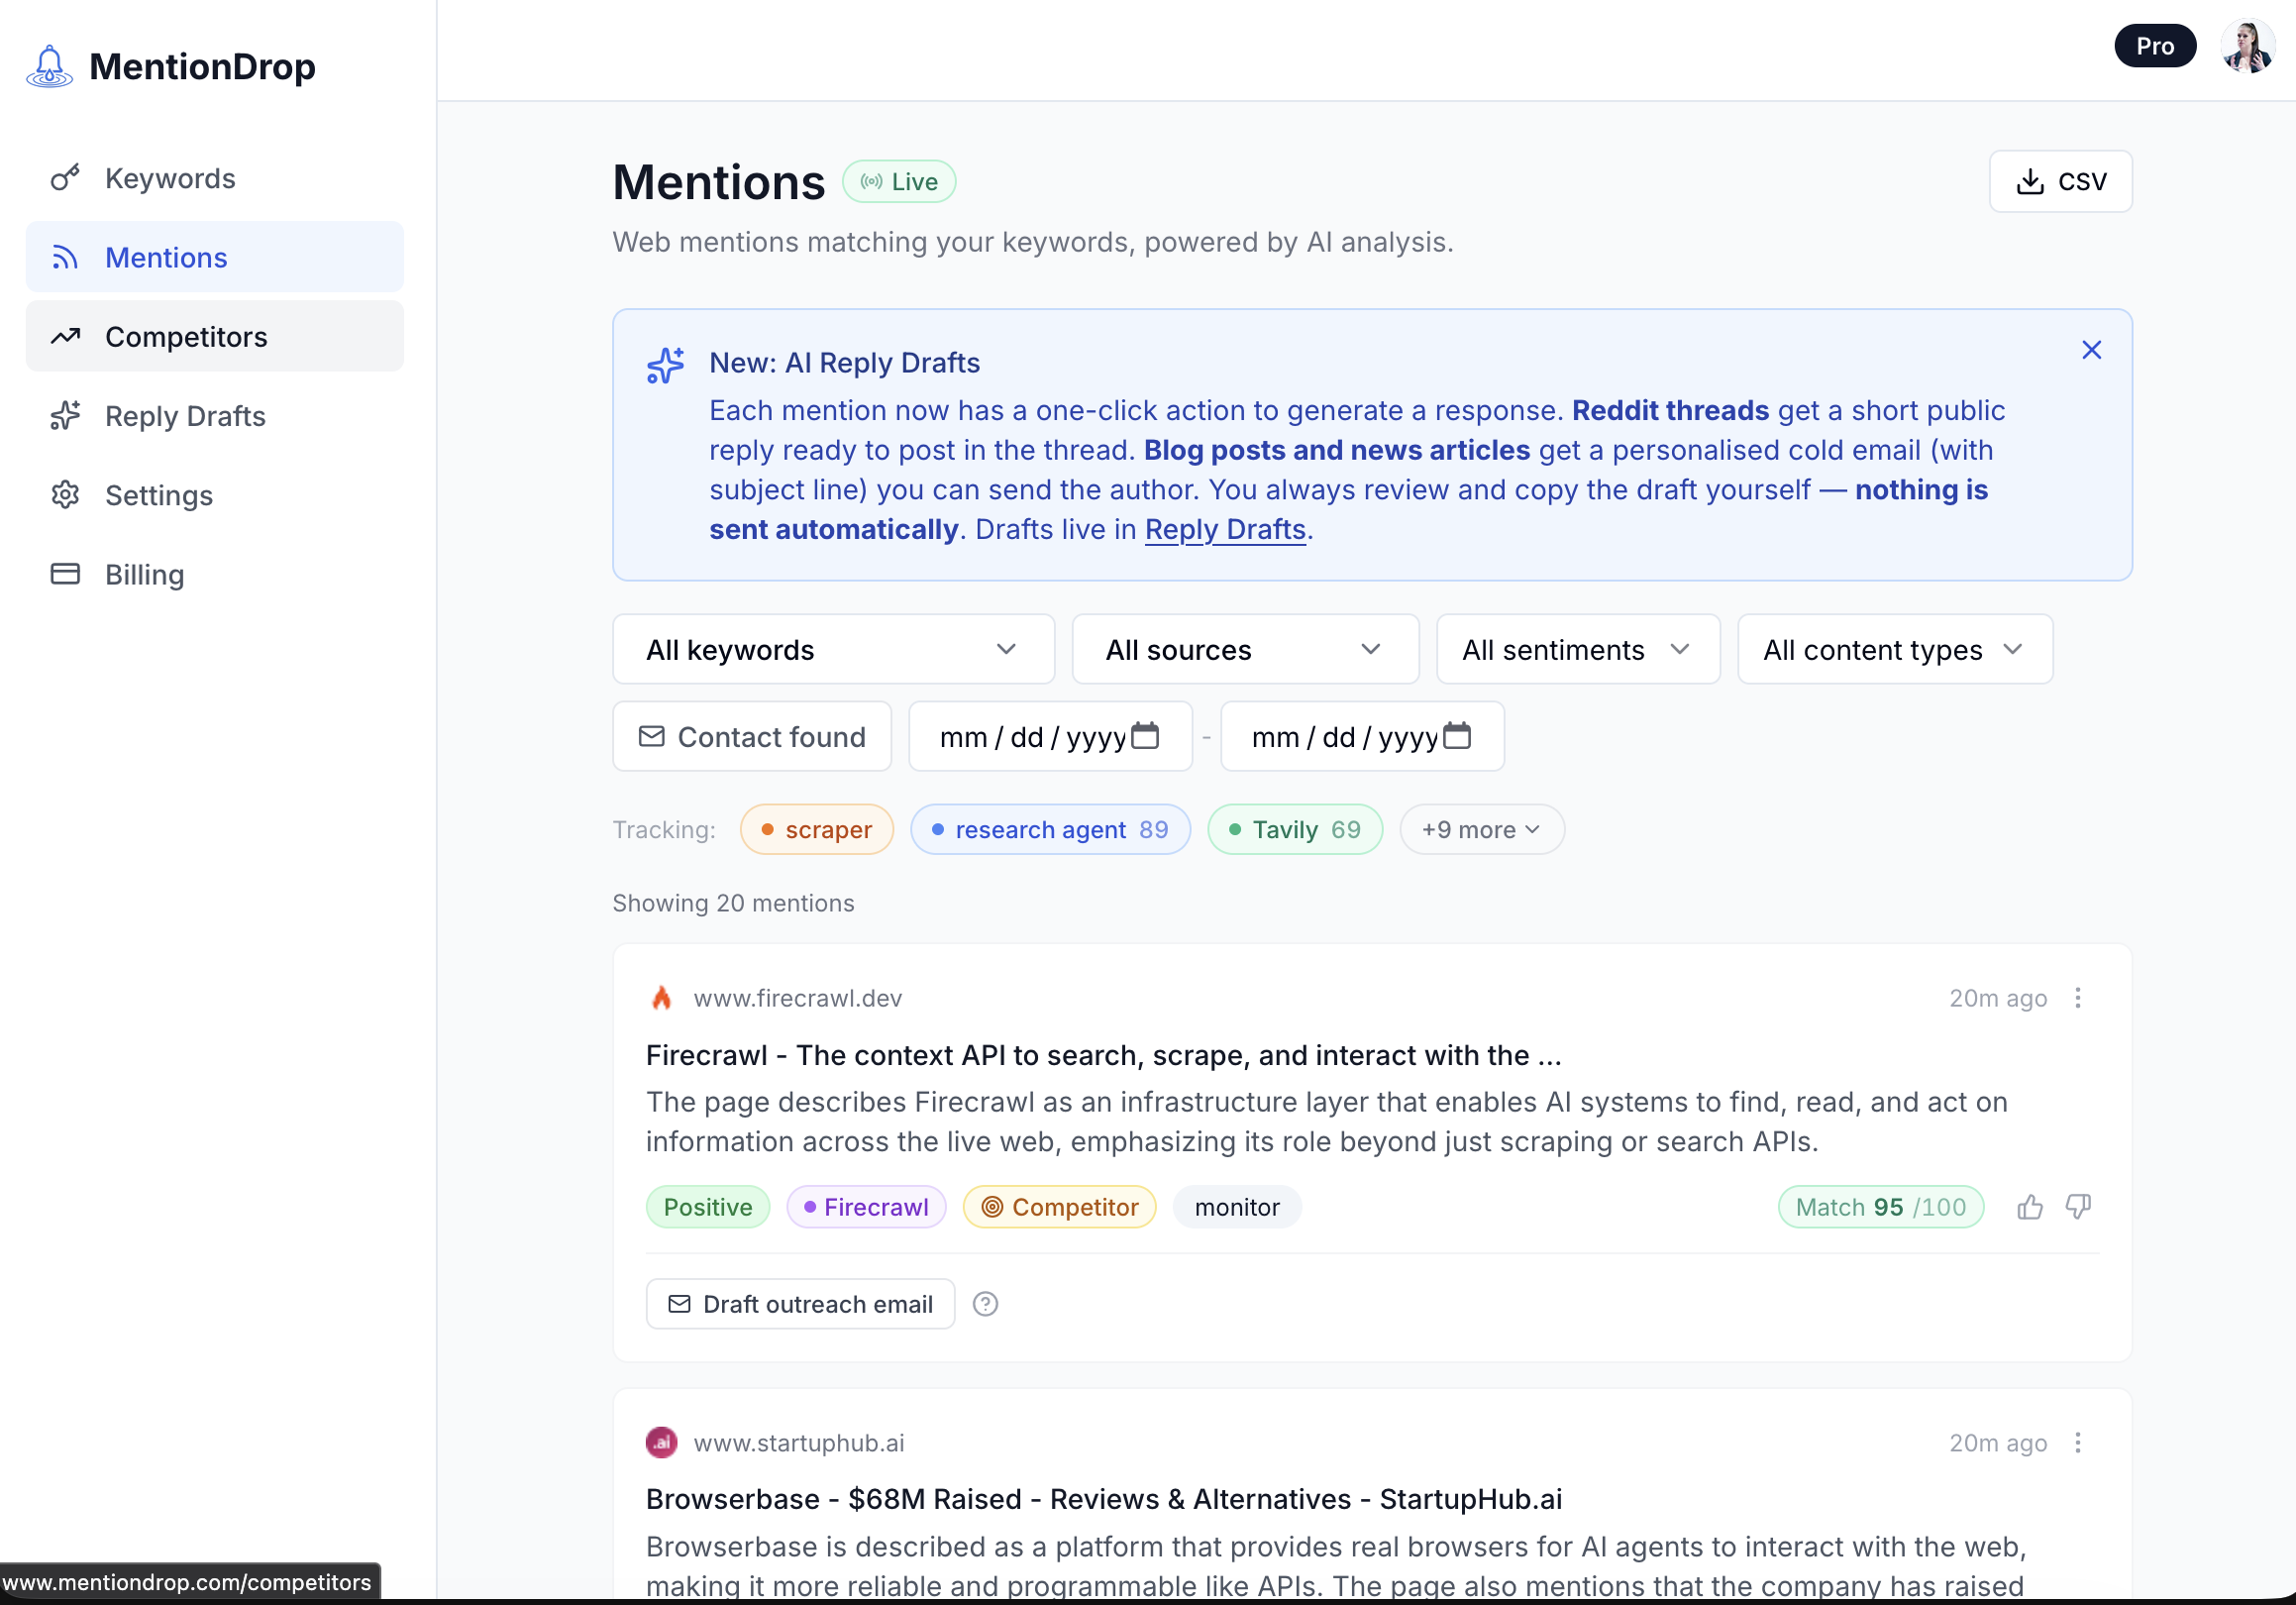Open Settings in the sidebar
Image resolution: width=2296 pixels, height=1605 pixels.
[214, 495]
